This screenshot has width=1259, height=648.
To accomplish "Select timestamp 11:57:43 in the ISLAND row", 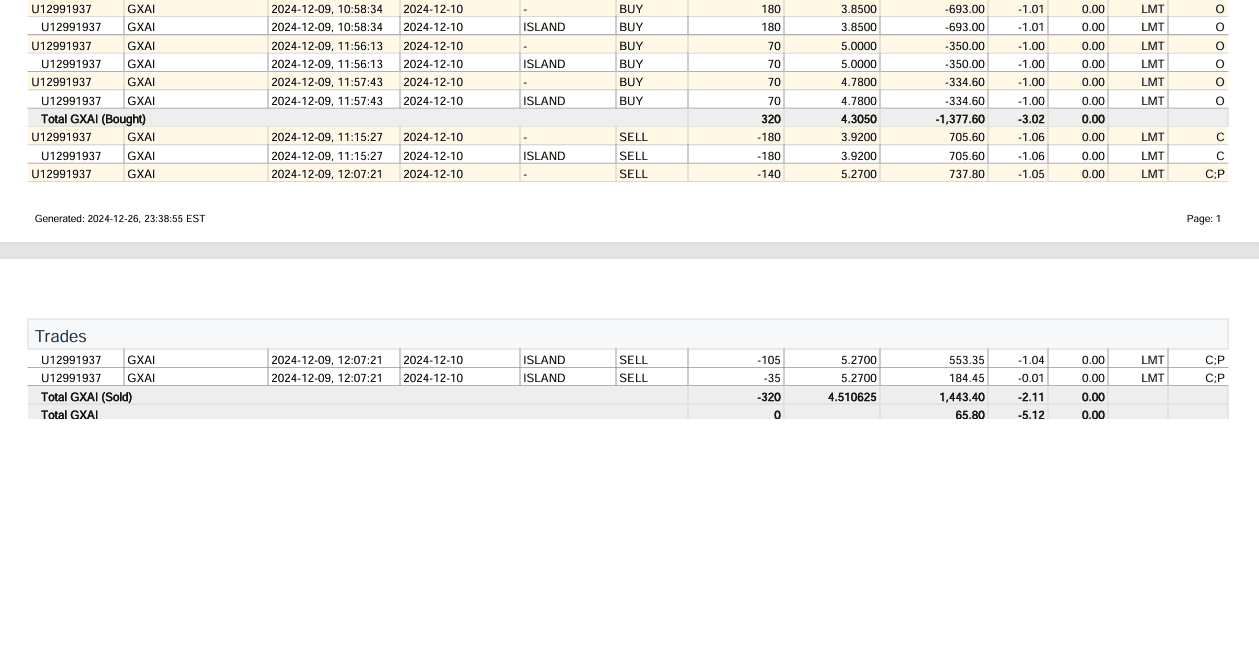I will [x=327, y=101].
